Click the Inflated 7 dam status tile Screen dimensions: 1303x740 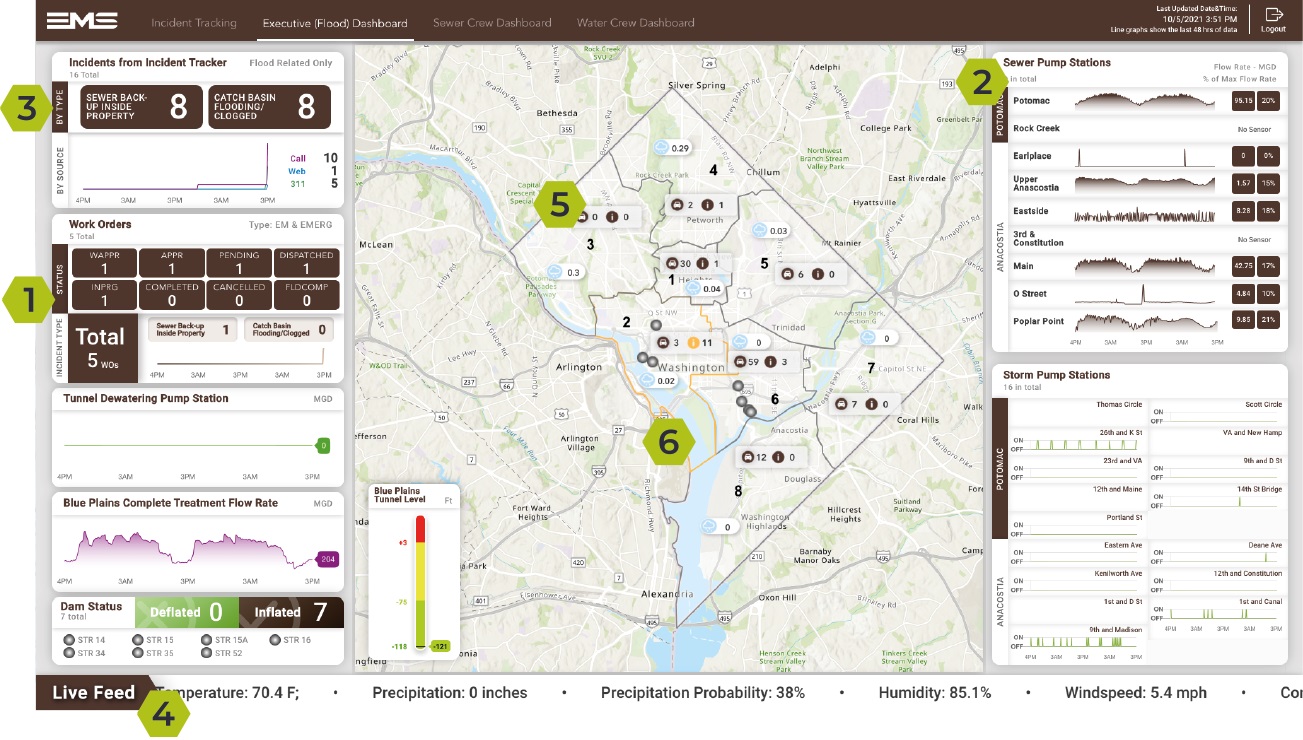[291, 612]
